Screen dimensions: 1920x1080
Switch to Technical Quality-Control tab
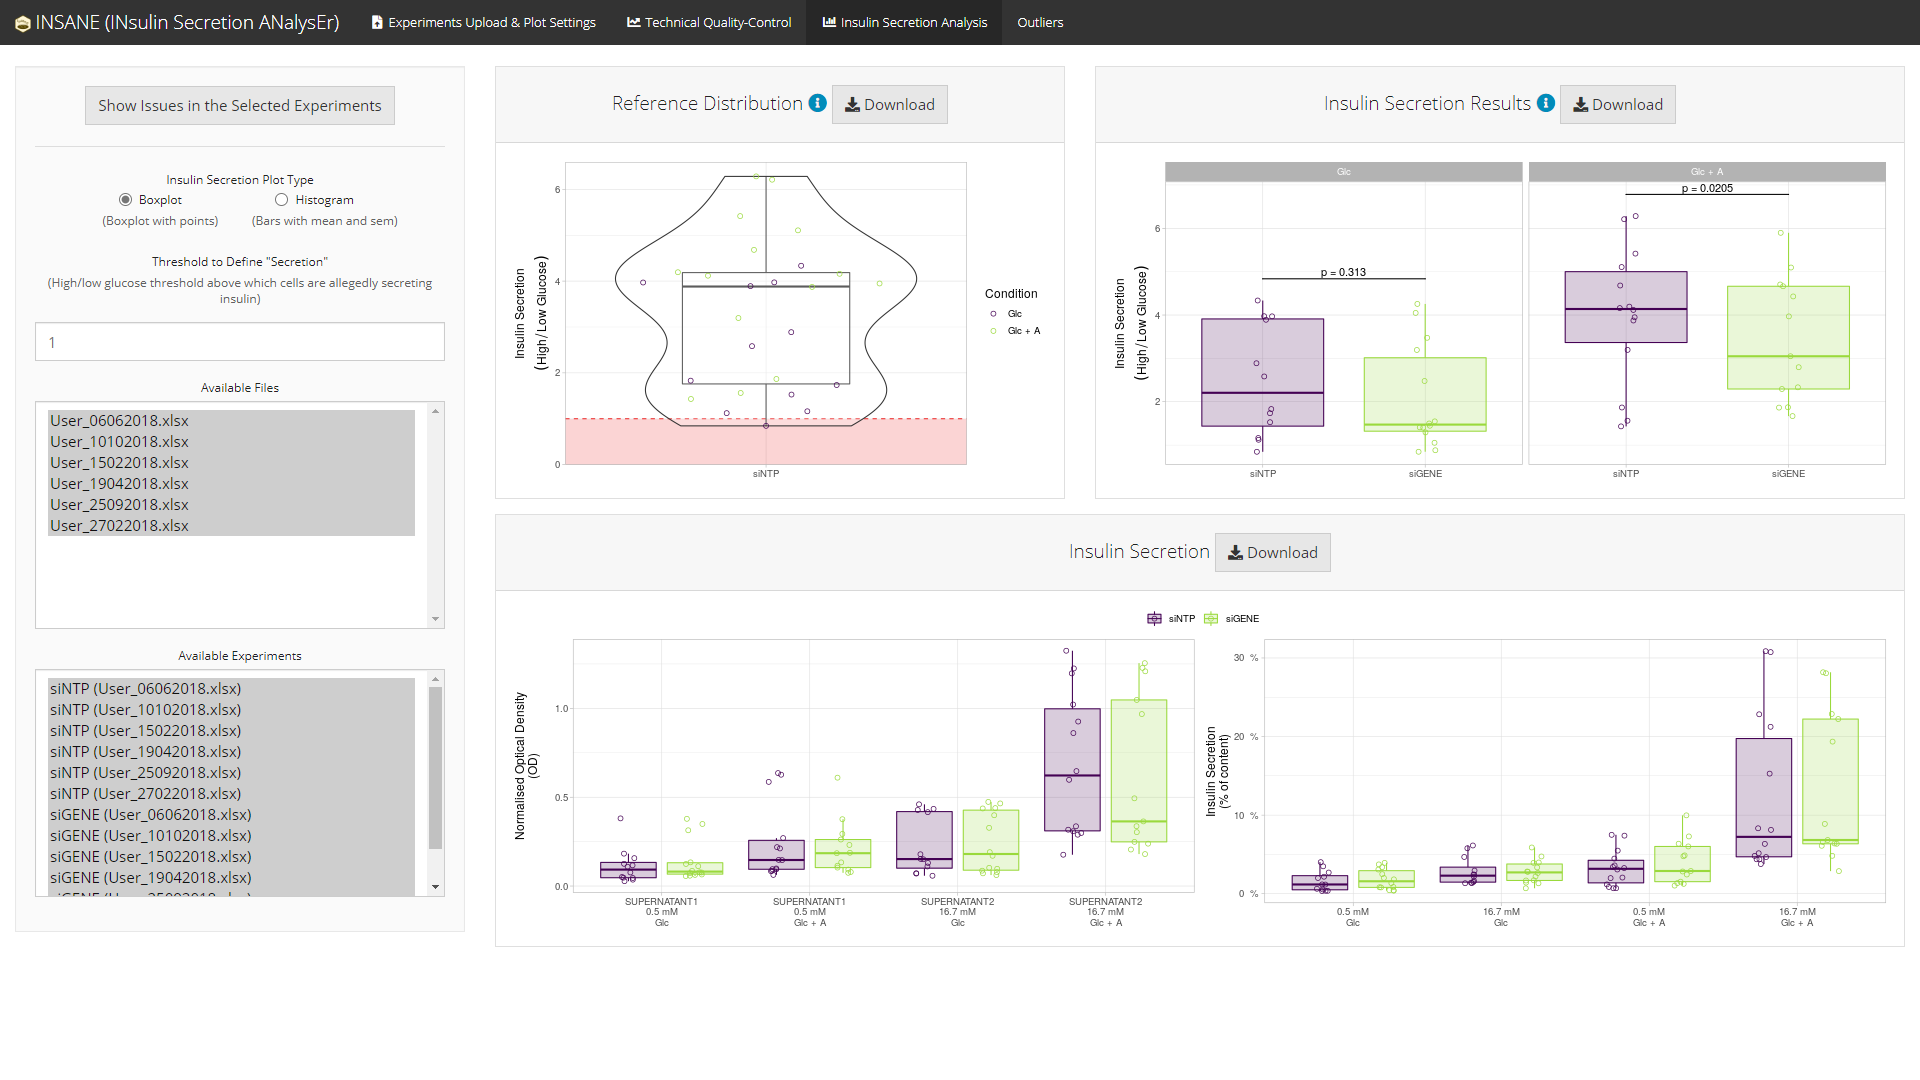[708, 22]
